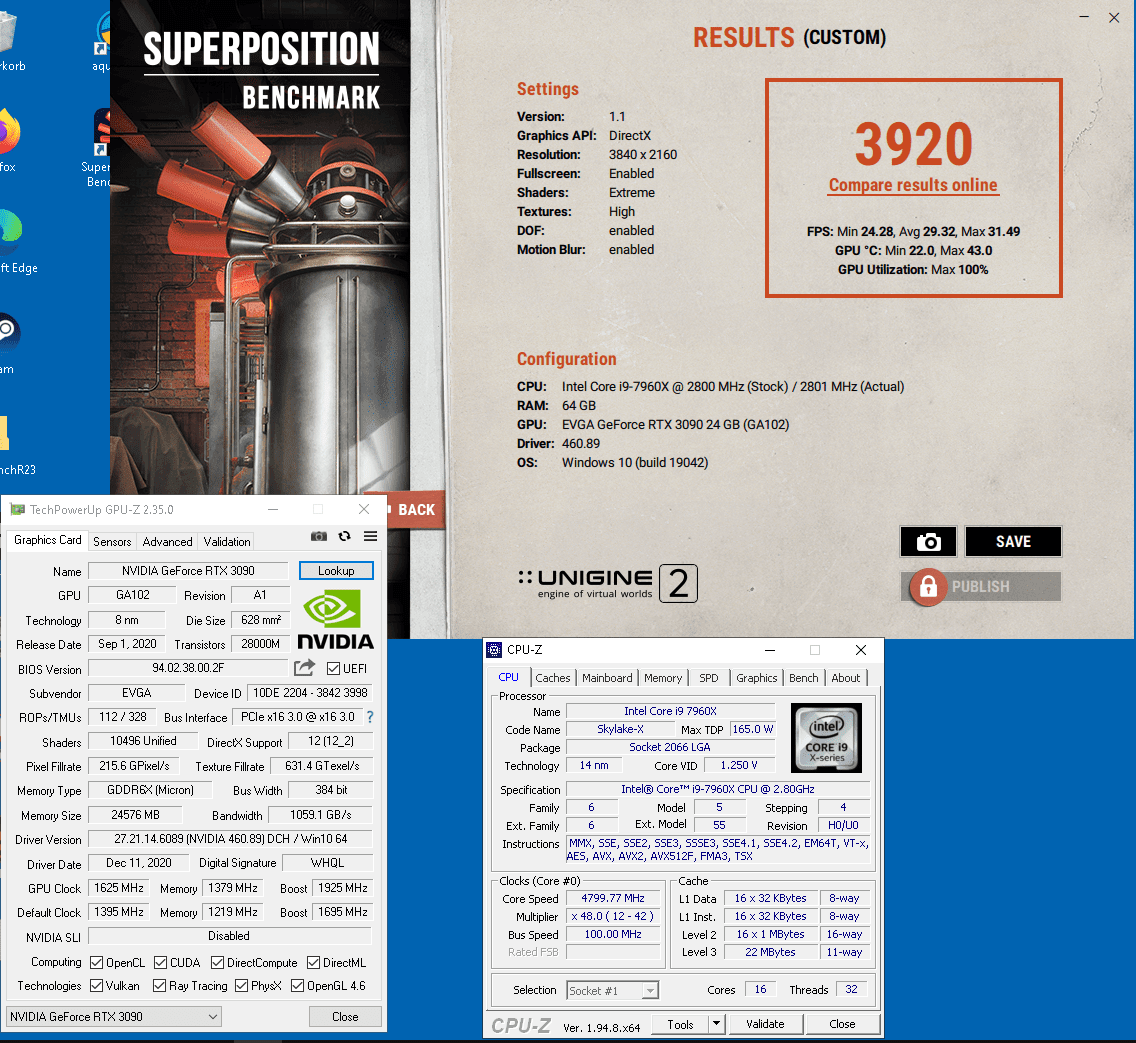Switch to the Advanced tab in GPU-Z
The image size is (1136, 1043).
pos(167,542)
